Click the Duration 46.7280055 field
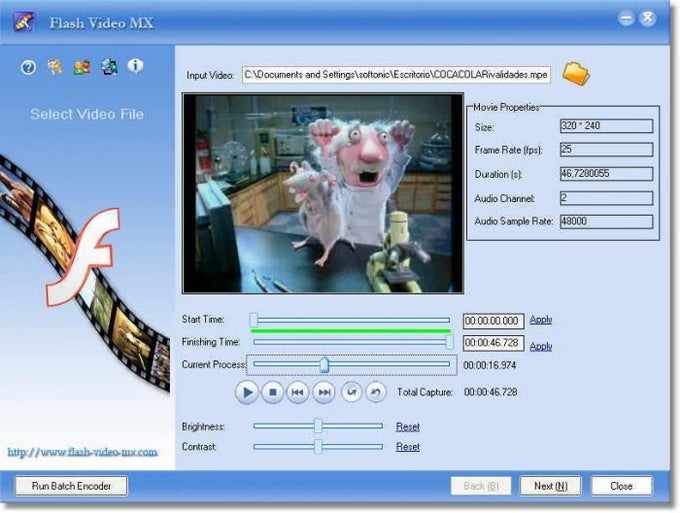Viewport: 680px width, 513px height. (x=606, y=174)
